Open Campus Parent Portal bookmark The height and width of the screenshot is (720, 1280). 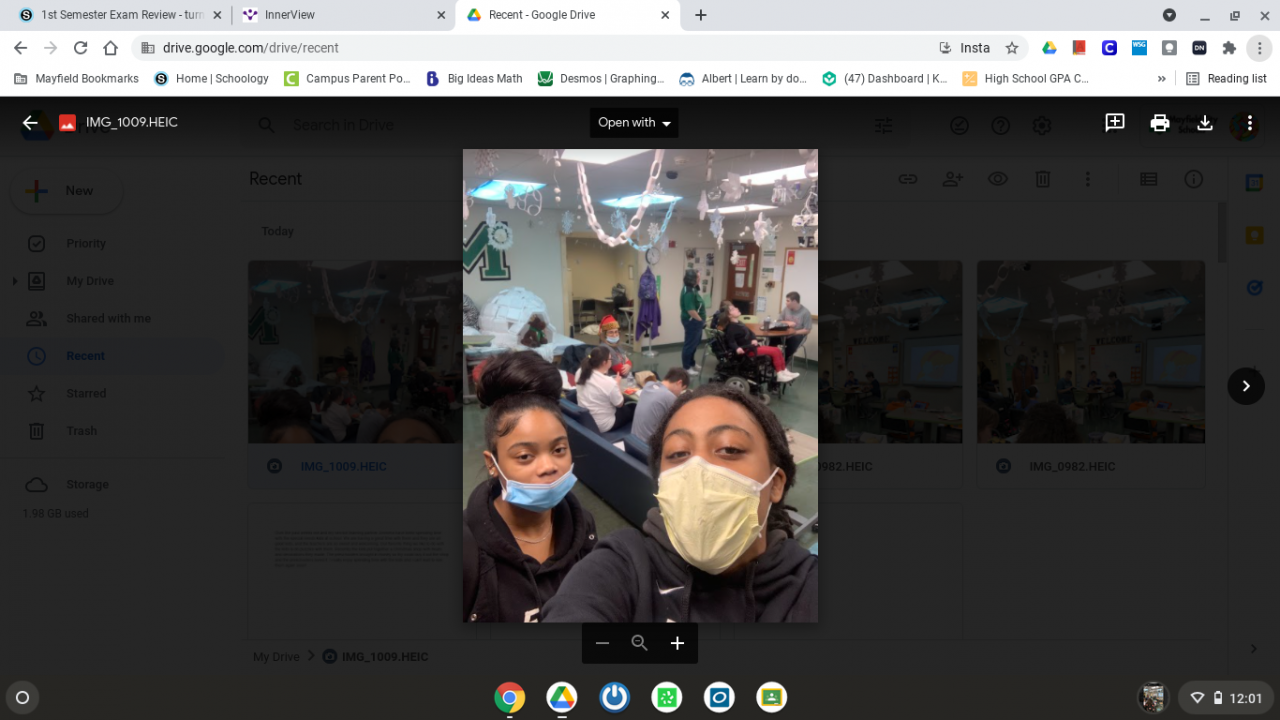point(347,78)
